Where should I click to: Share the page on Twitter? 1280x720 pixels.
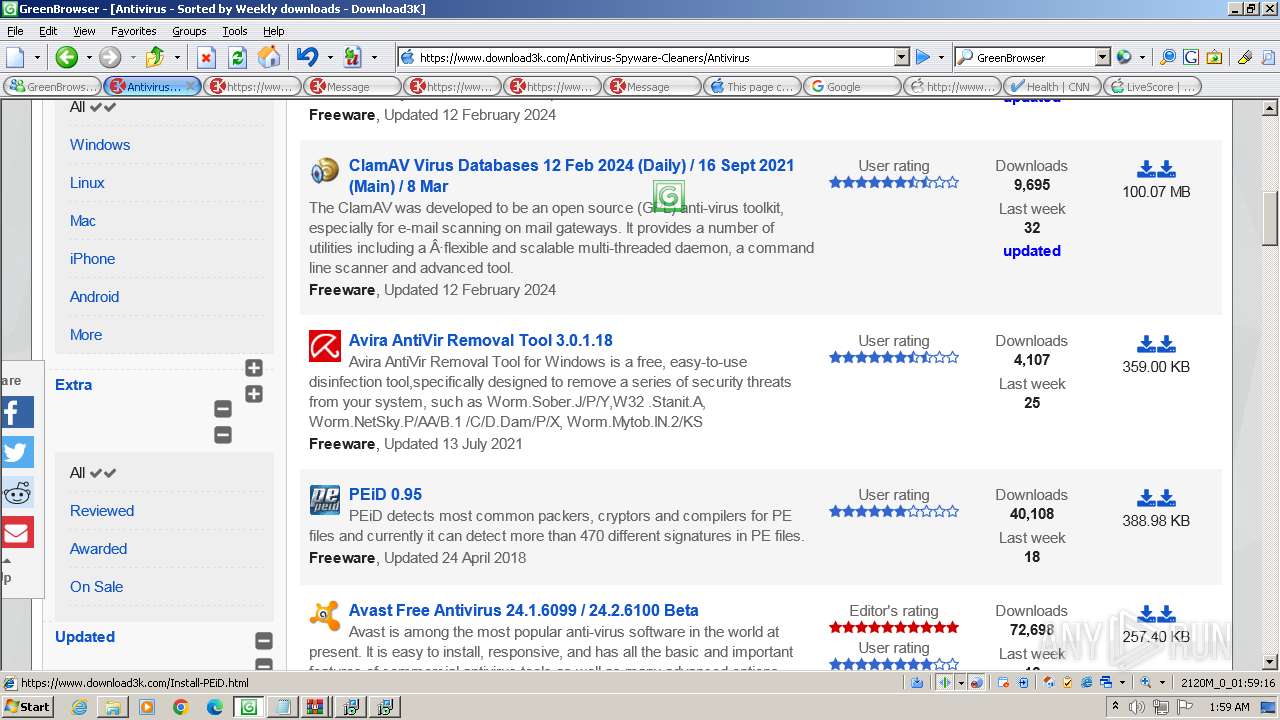tap(17, 452)
